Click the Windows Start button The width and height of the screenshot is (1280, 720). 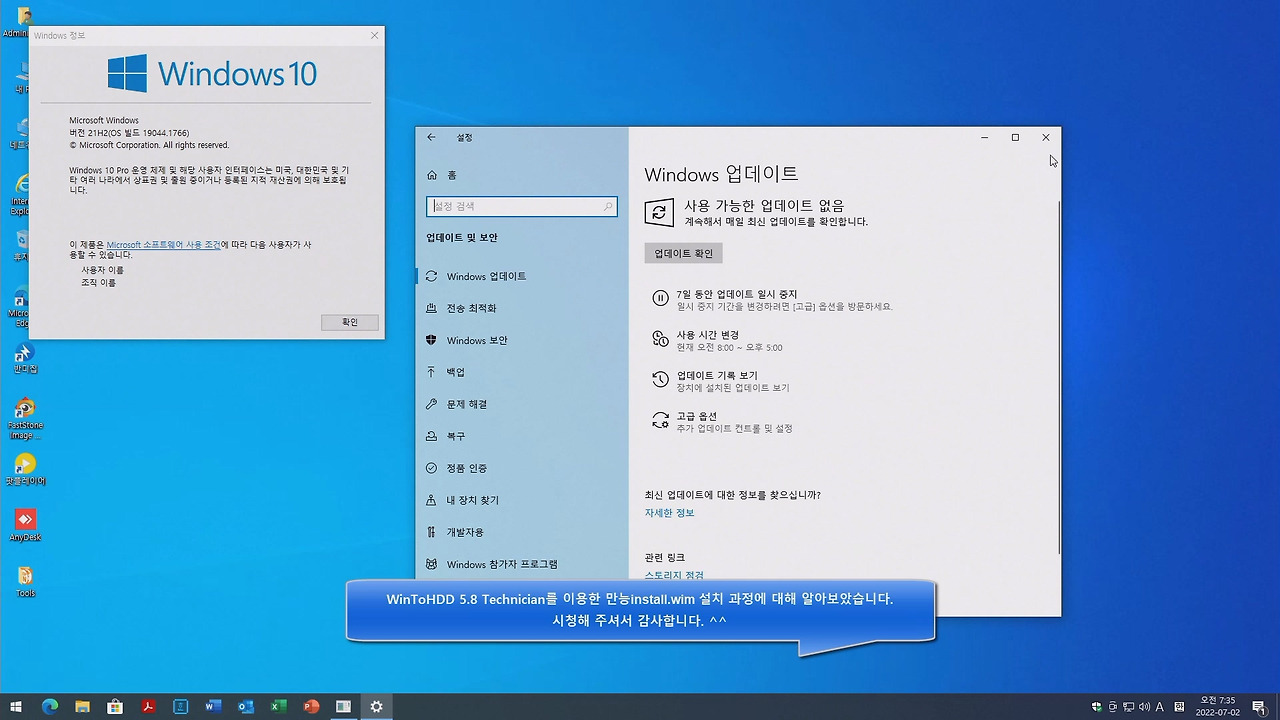click(x=16, y=706)
